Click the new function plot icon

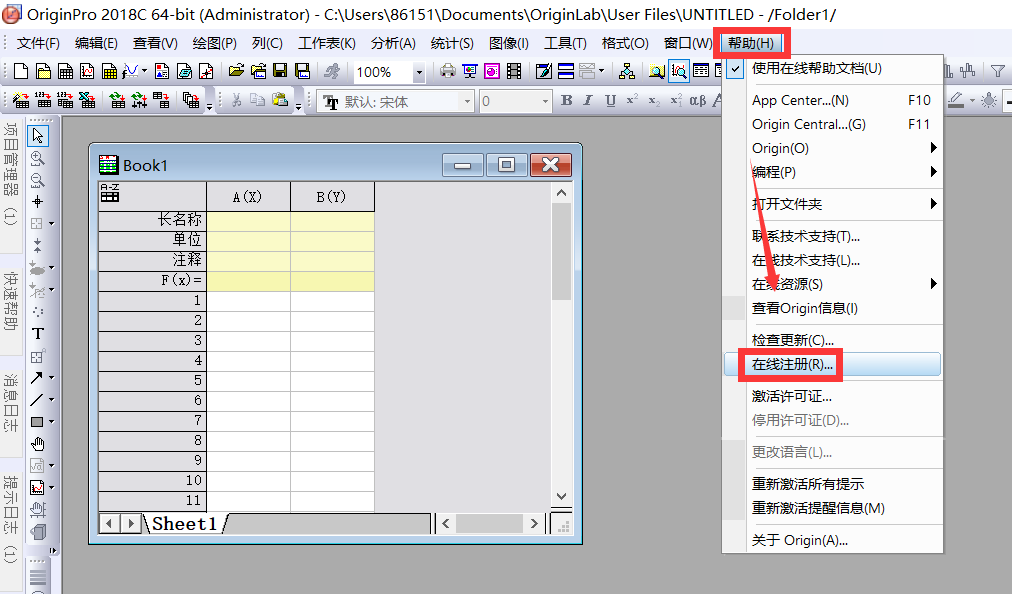pyautogui.click(x=130, y=71)
